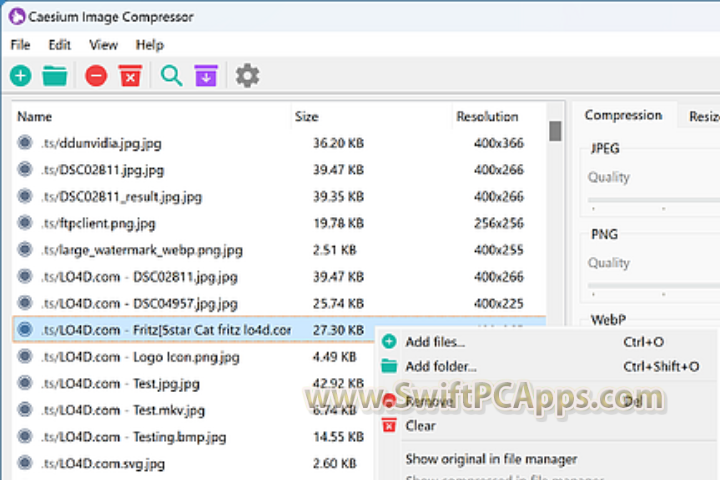Select file .ts/ddunvidia.jpg.jpg
Viewport: 720px width, 480px height.
101,143
